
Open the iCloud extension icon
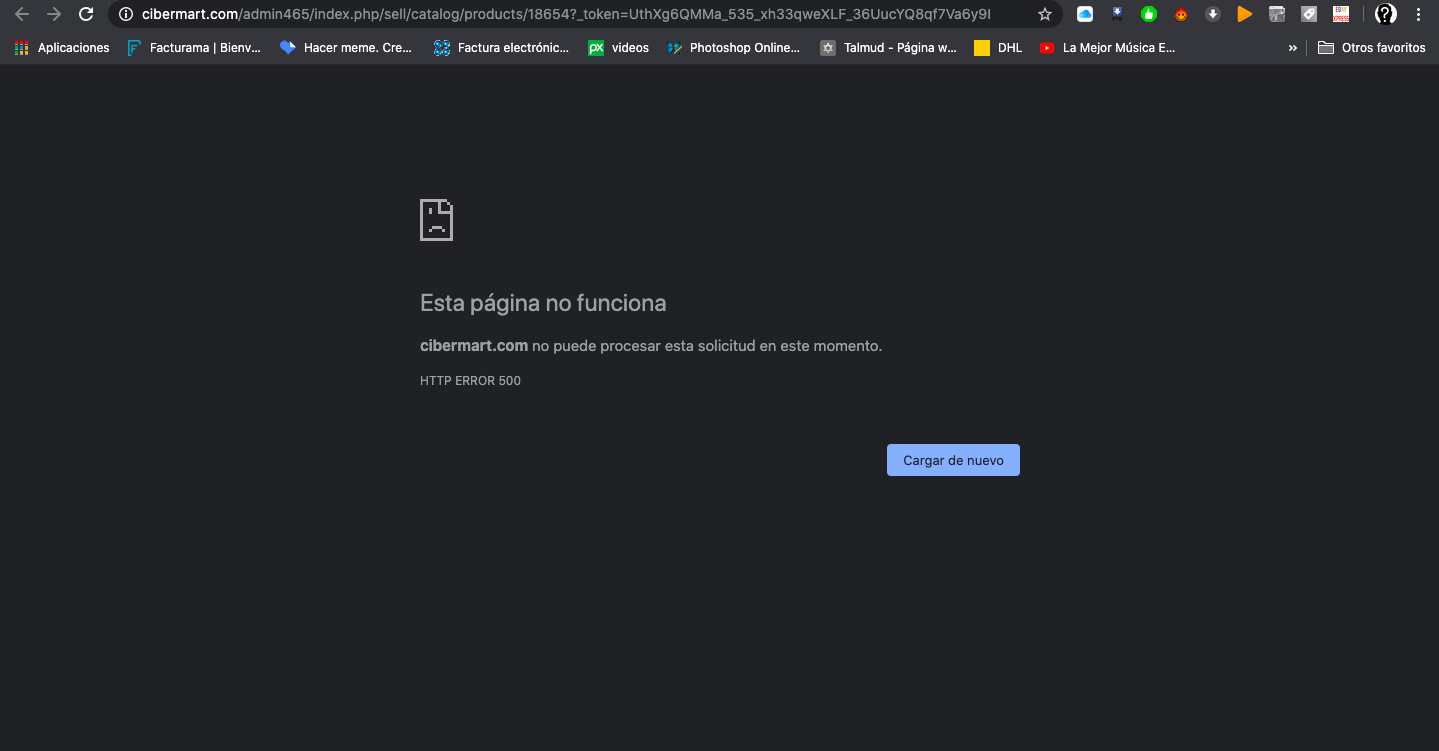1085,14
